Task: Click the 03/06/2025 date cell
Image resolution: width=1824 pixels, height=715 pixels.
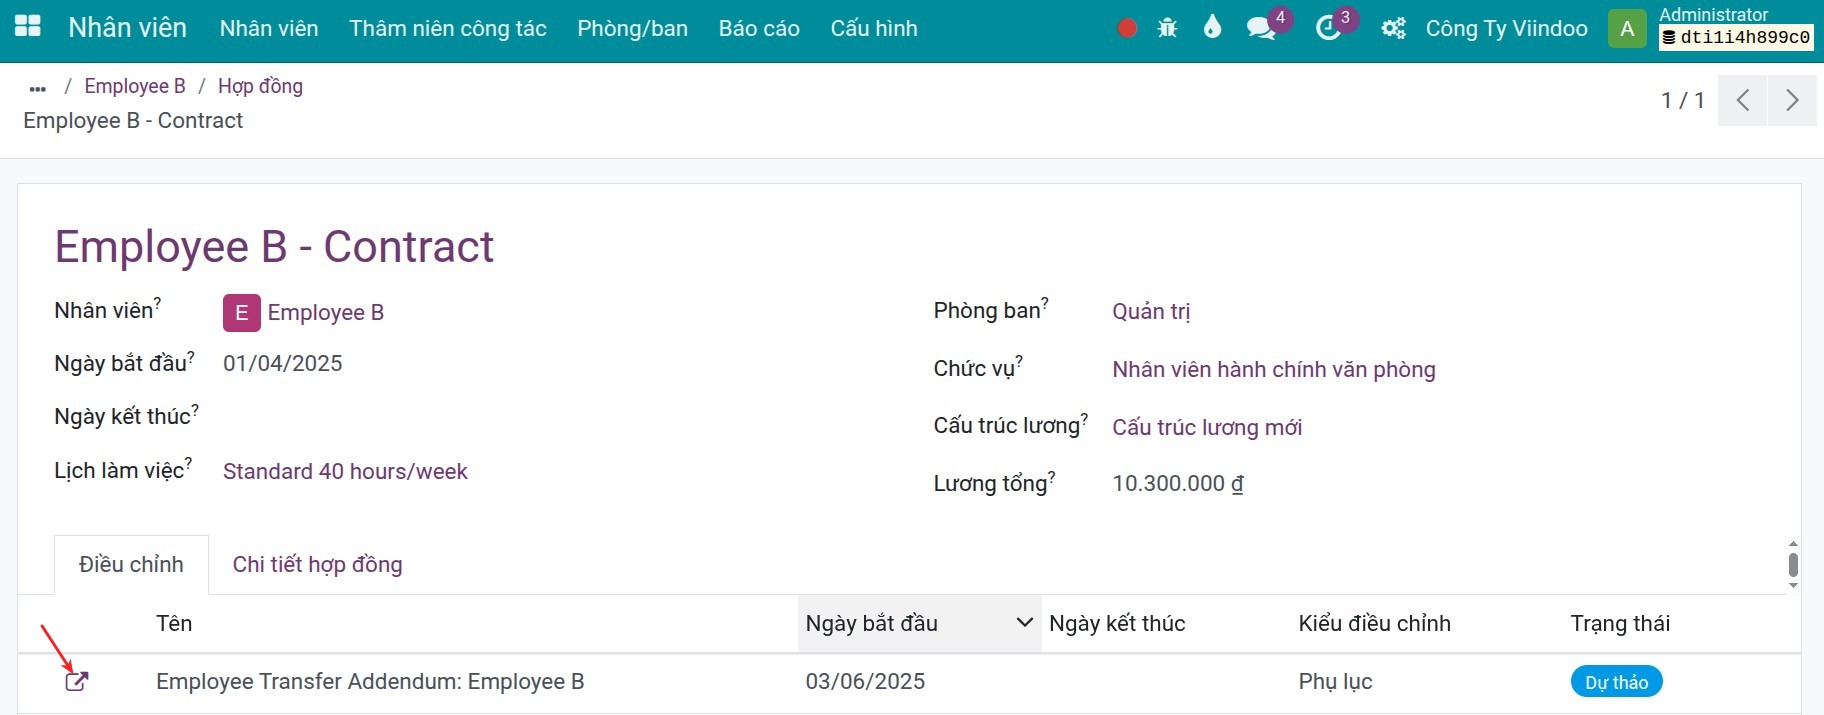Action: [x=865, y=682]
